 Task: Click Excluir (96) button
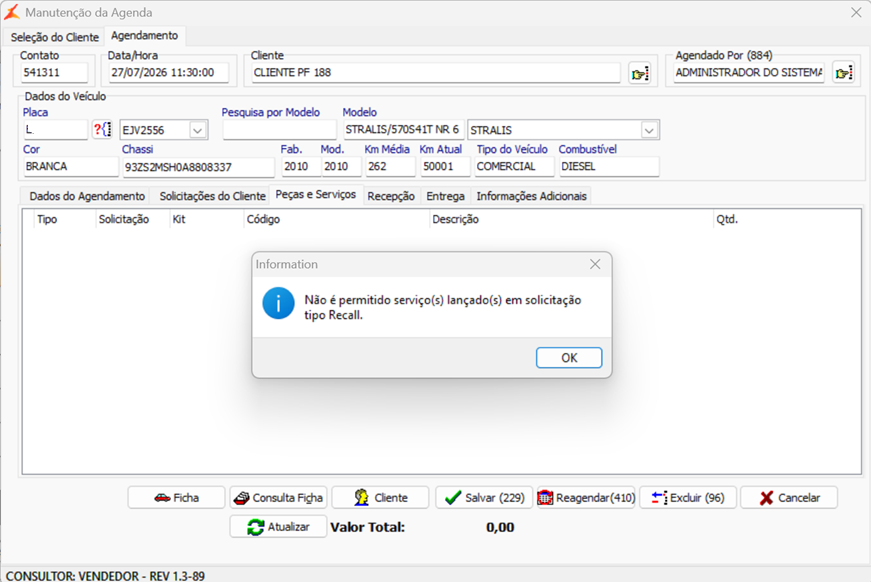click(x=688, y=498)
